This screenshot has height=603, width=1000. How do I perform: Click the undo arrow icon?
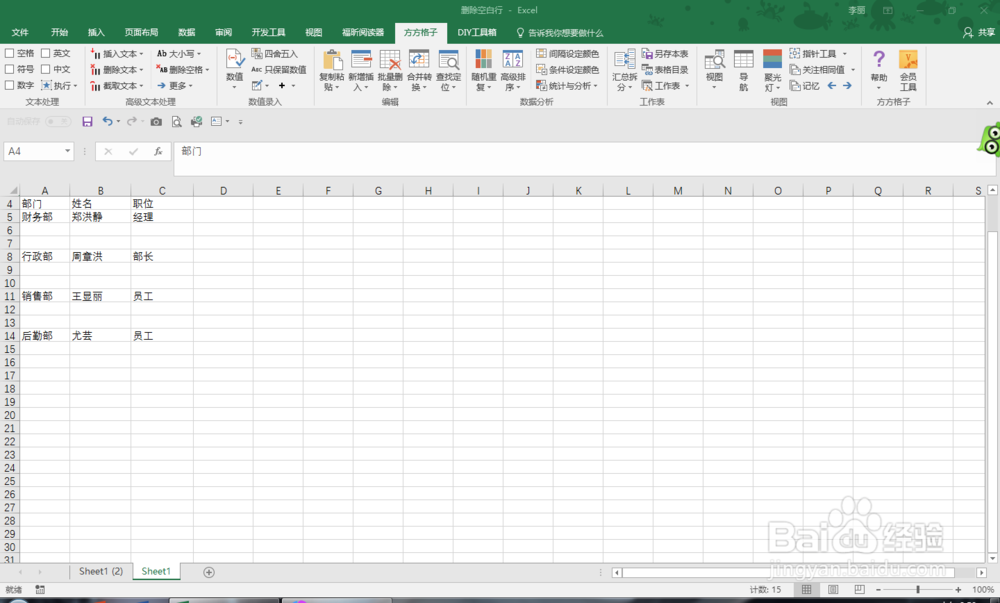[x=107, y=121]
